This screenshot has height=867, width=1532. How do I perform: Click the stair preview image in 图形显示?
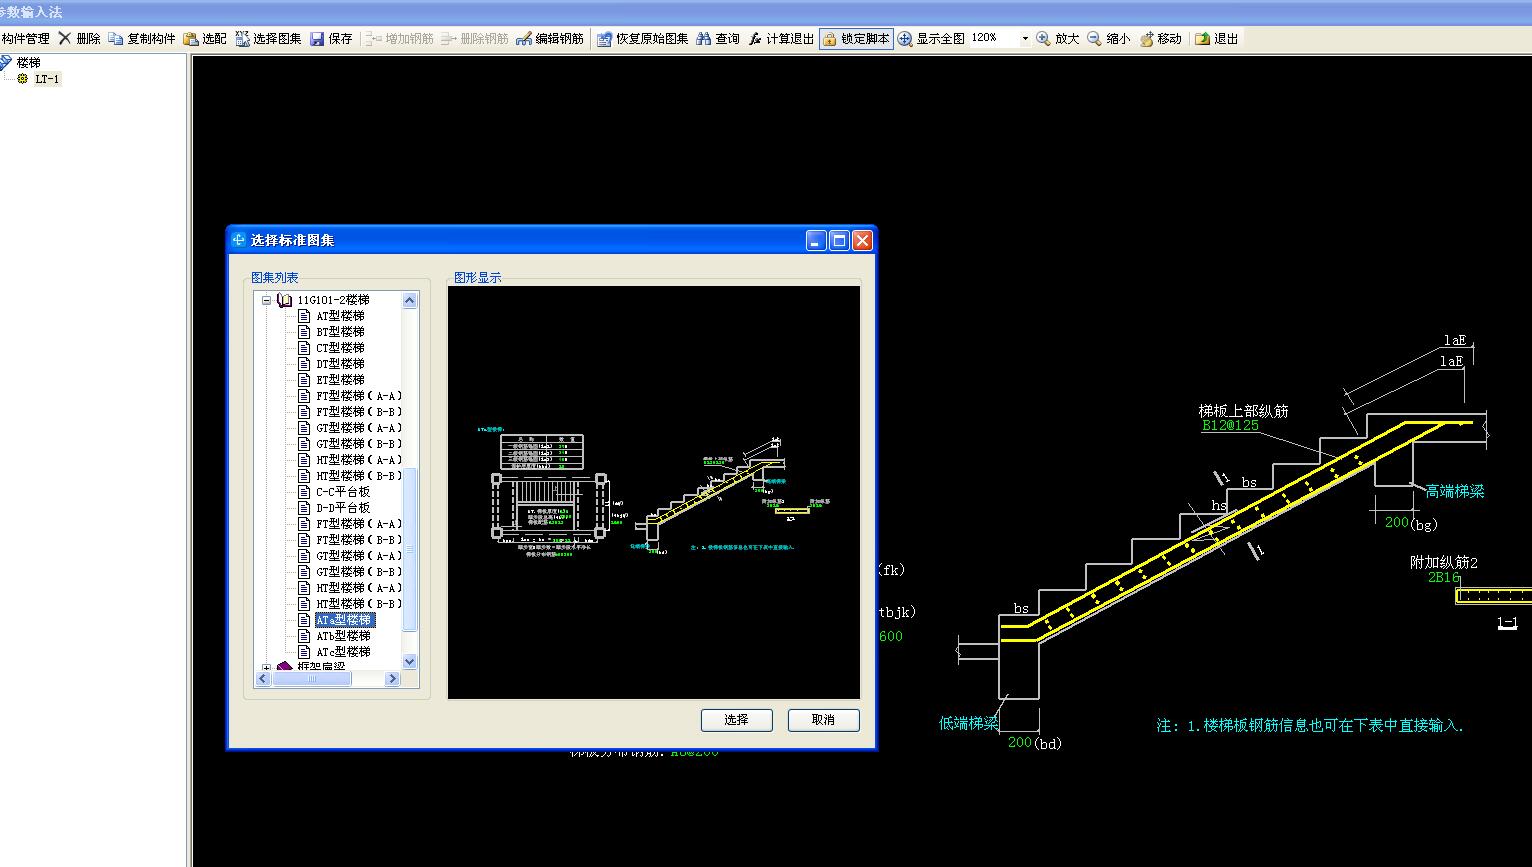(654, 493)
